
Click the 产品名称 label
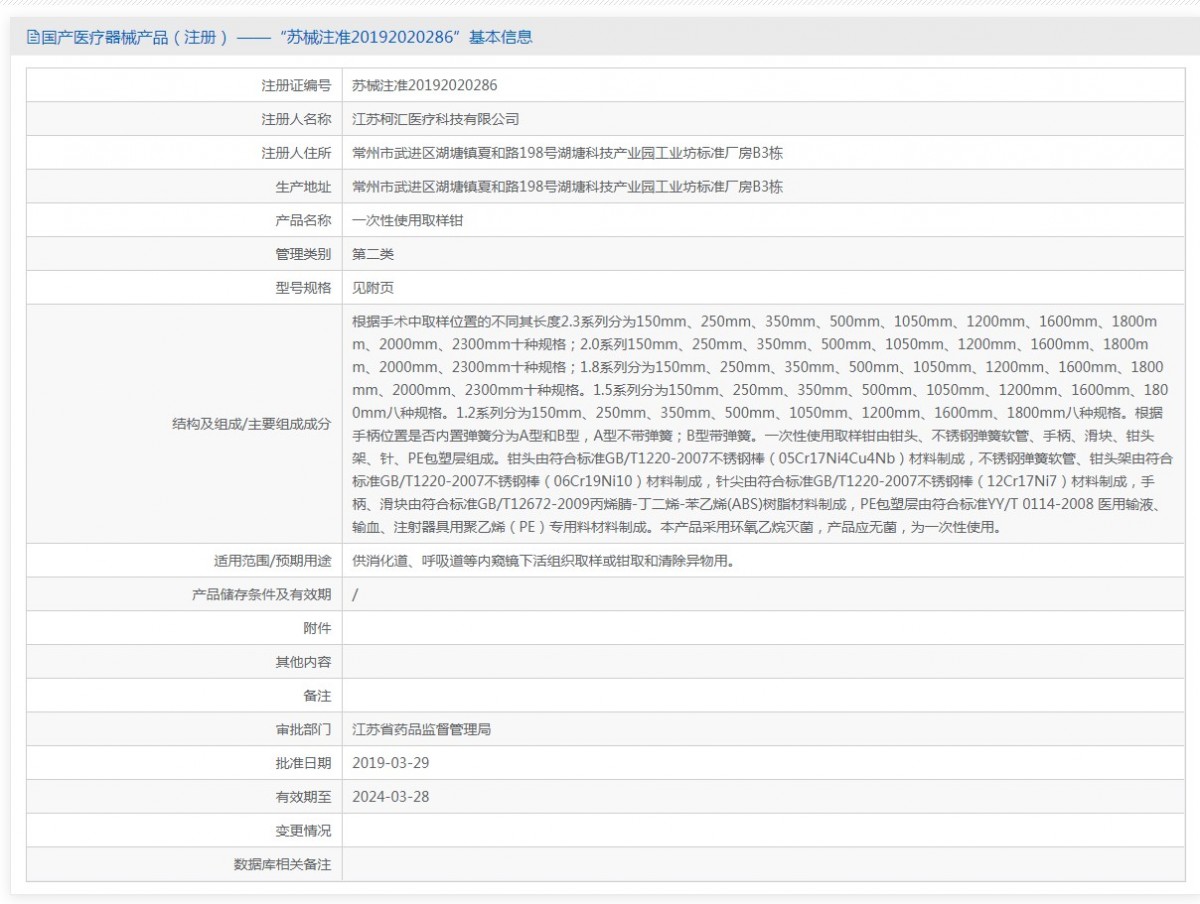tap(303, 220)
